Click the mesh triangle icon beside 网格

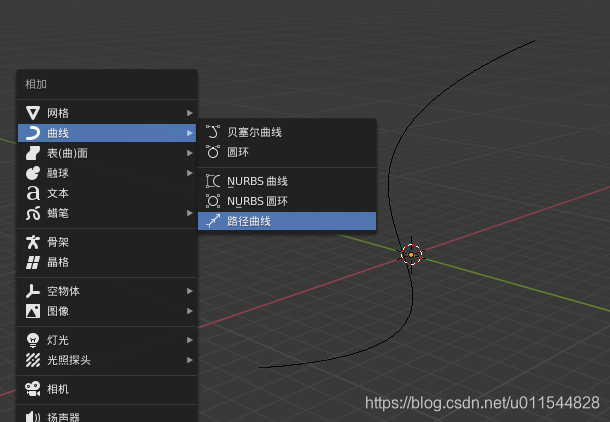pyautogui.click(x=33, y=113)
